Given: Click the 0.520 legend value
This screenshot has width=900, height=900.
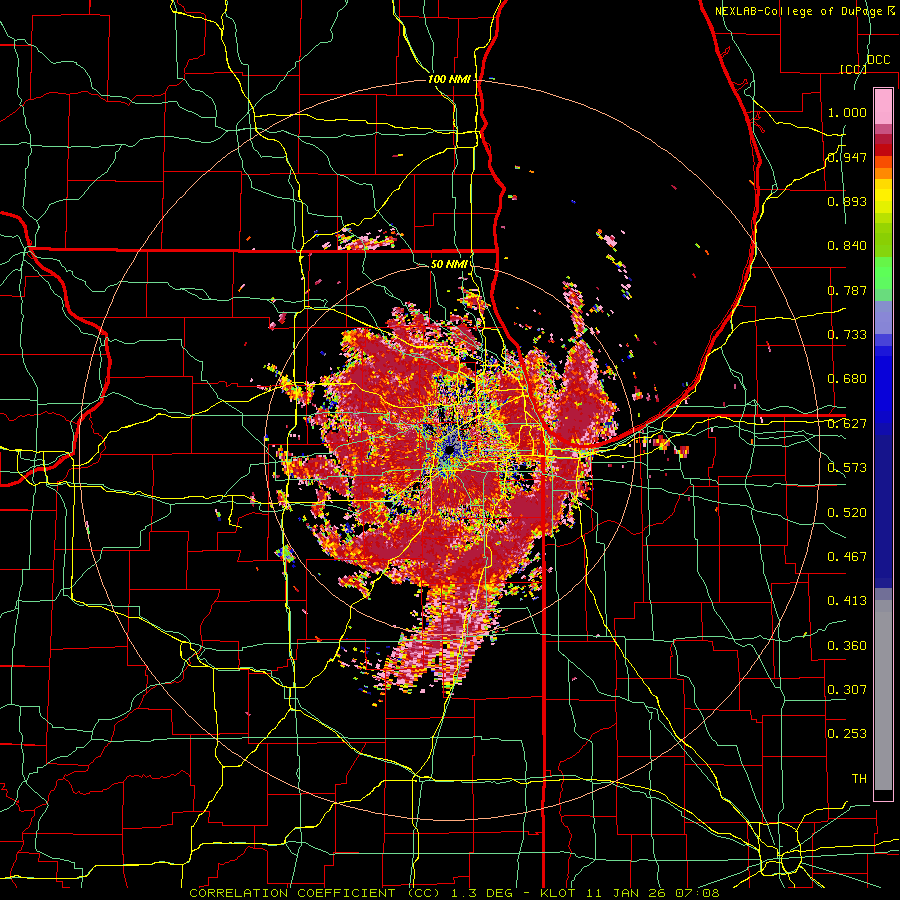Looking at the screenshot, I should [x=847, y=513].
